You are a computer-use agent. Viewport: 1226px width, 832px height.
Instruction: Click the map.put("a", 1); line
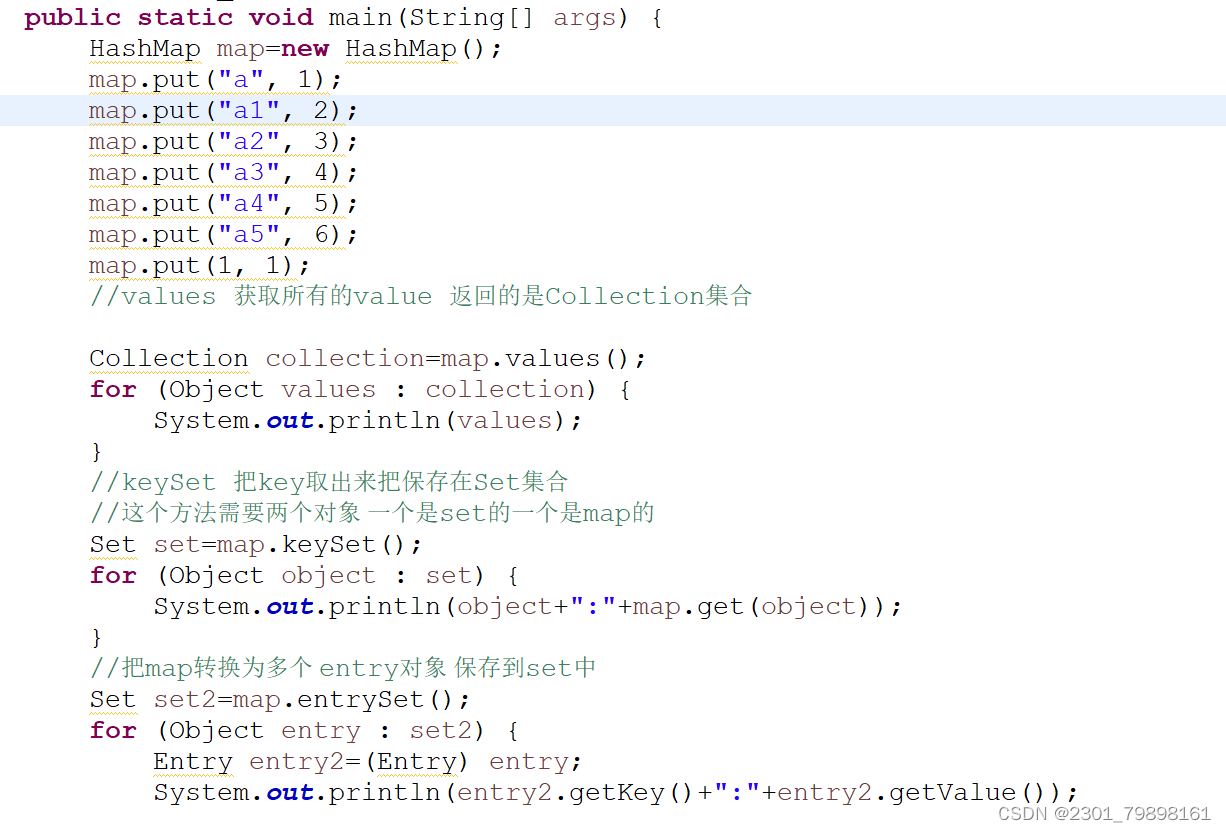[x=216, y=80]
